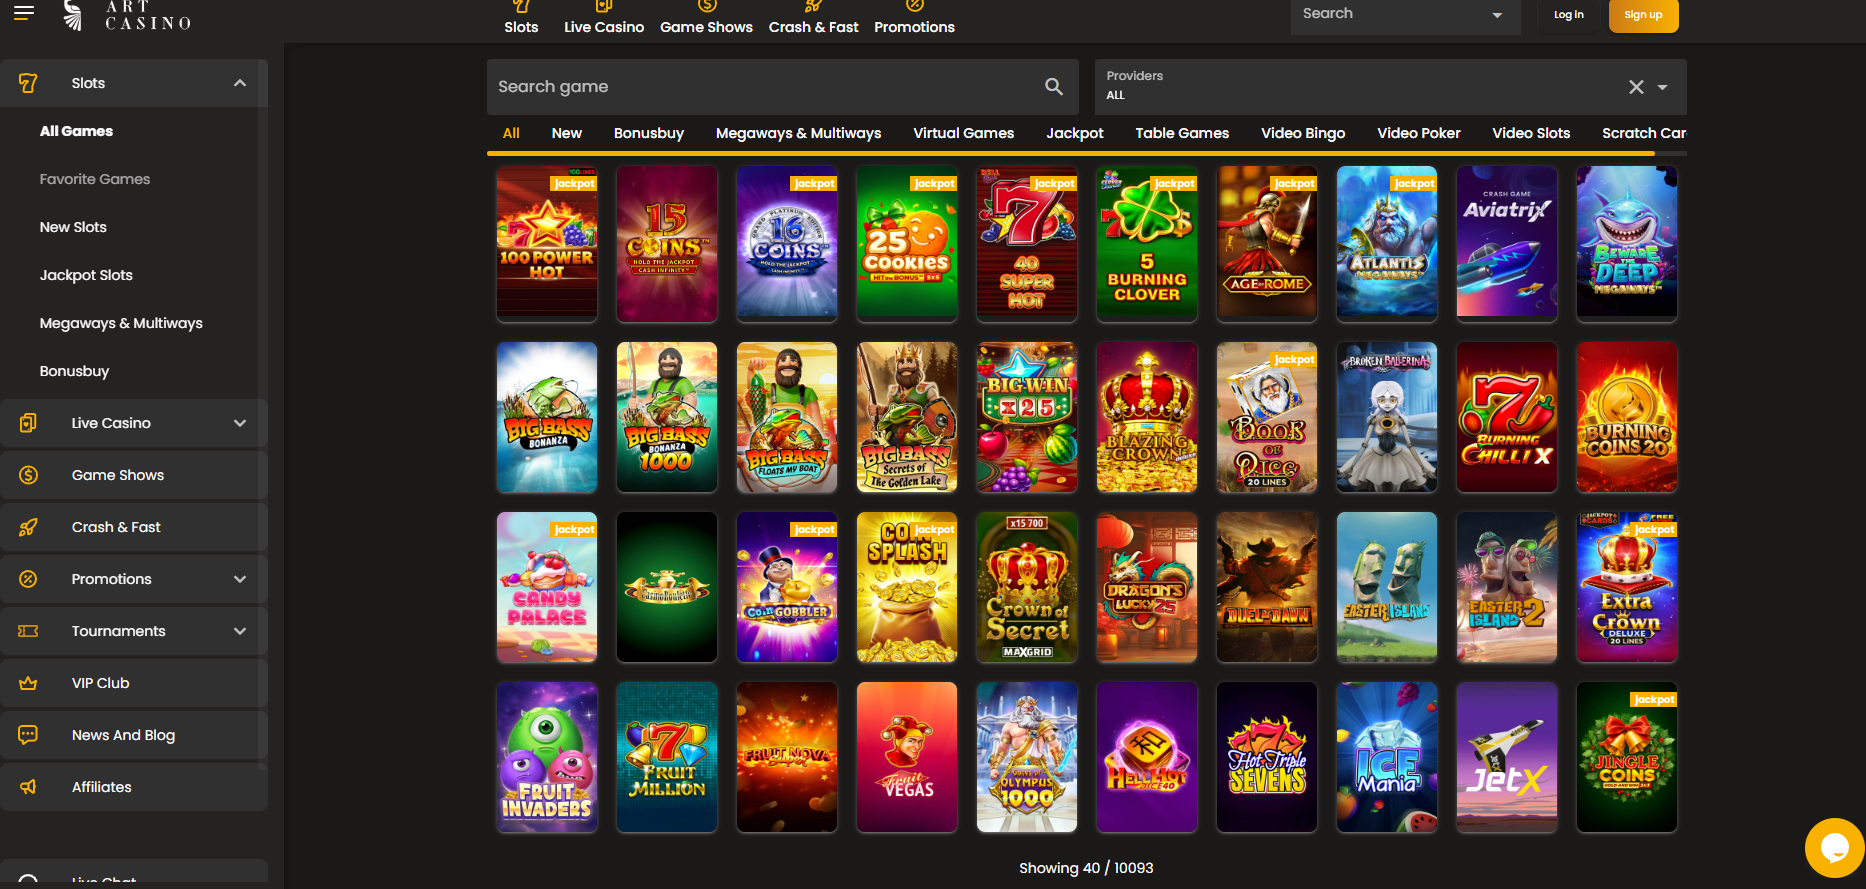
Task: Open the live chat bubble button
Action: click(1834, 848)
